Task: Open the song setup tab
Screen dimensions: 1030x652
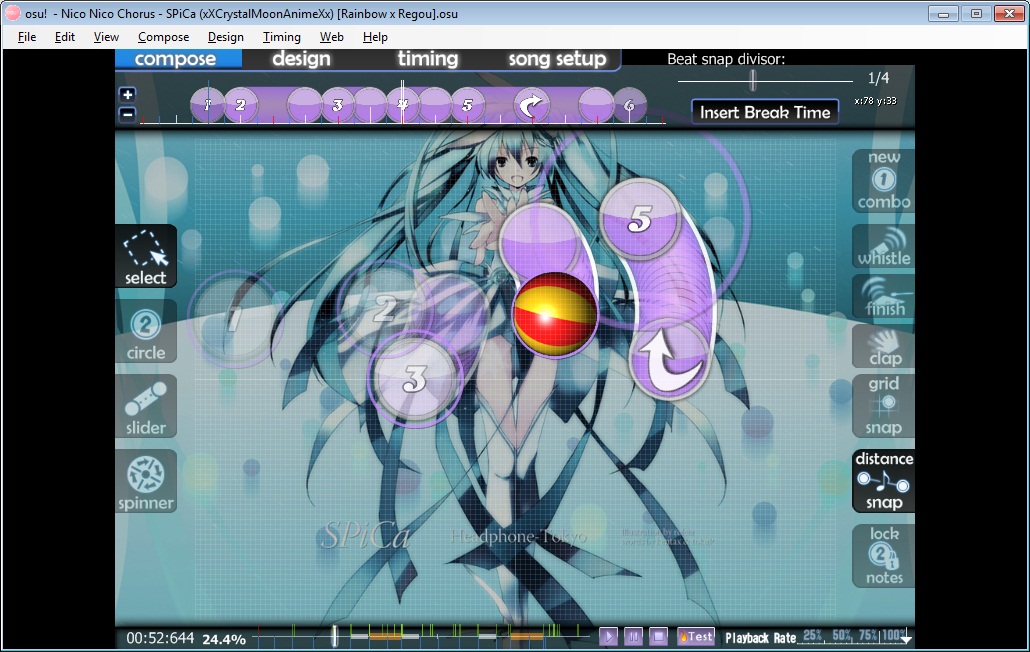Action: tap(557, 58)
